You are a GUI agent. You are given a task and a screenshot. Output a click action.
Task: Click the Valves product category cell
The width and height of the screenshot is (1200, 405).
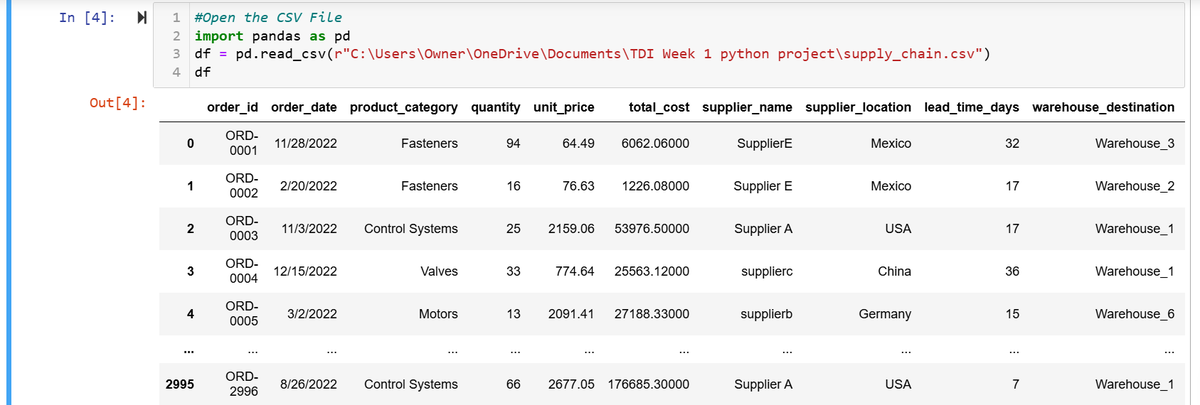pyautogui.click(x=440, y=271)
